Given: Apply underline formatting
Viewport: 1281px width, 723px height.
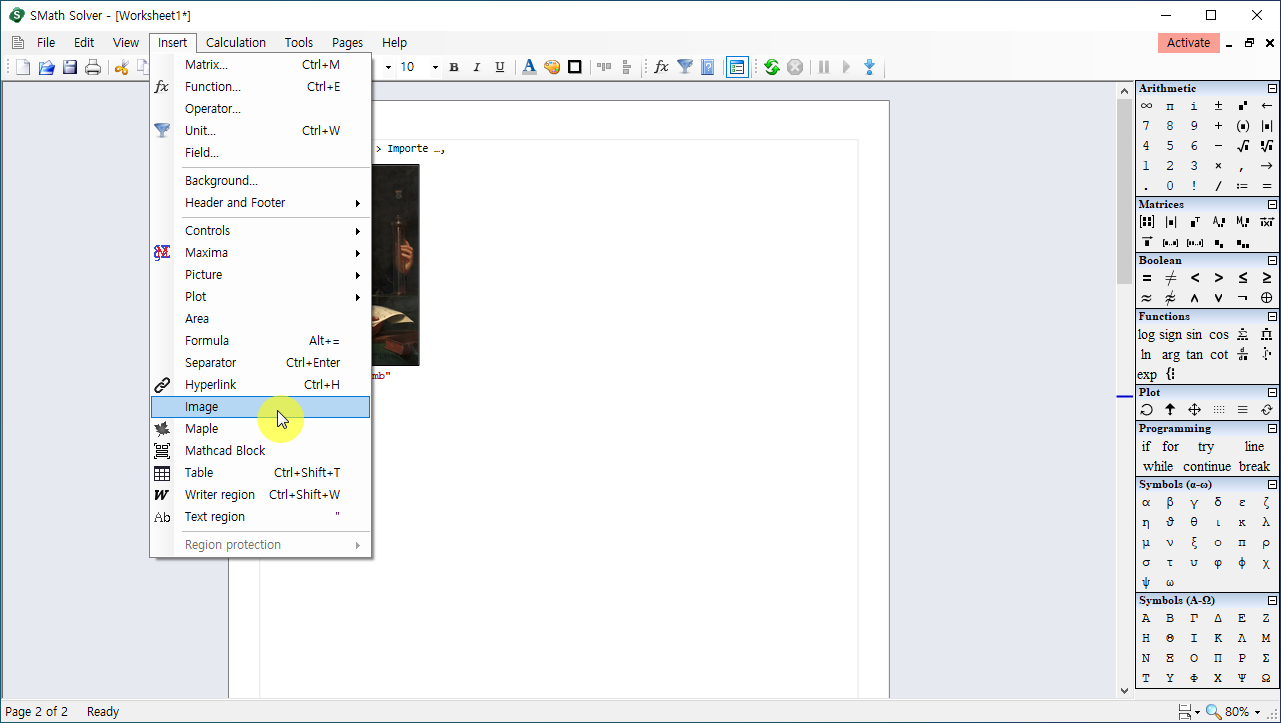Looking at the screenshot, I should click(x=498, y=67).
